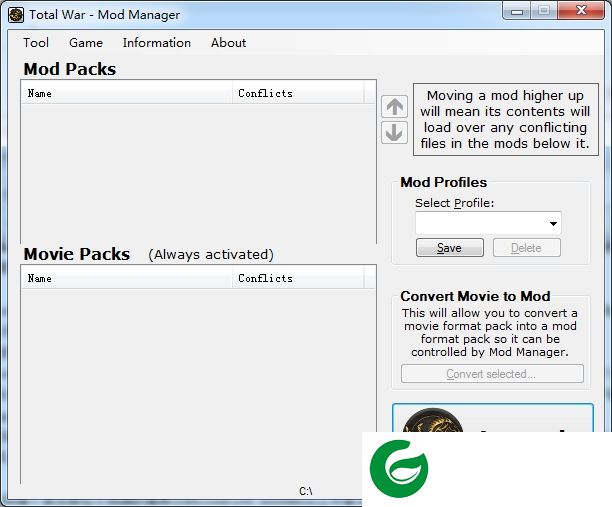Close the Mod Manager window

click(581, 11)
